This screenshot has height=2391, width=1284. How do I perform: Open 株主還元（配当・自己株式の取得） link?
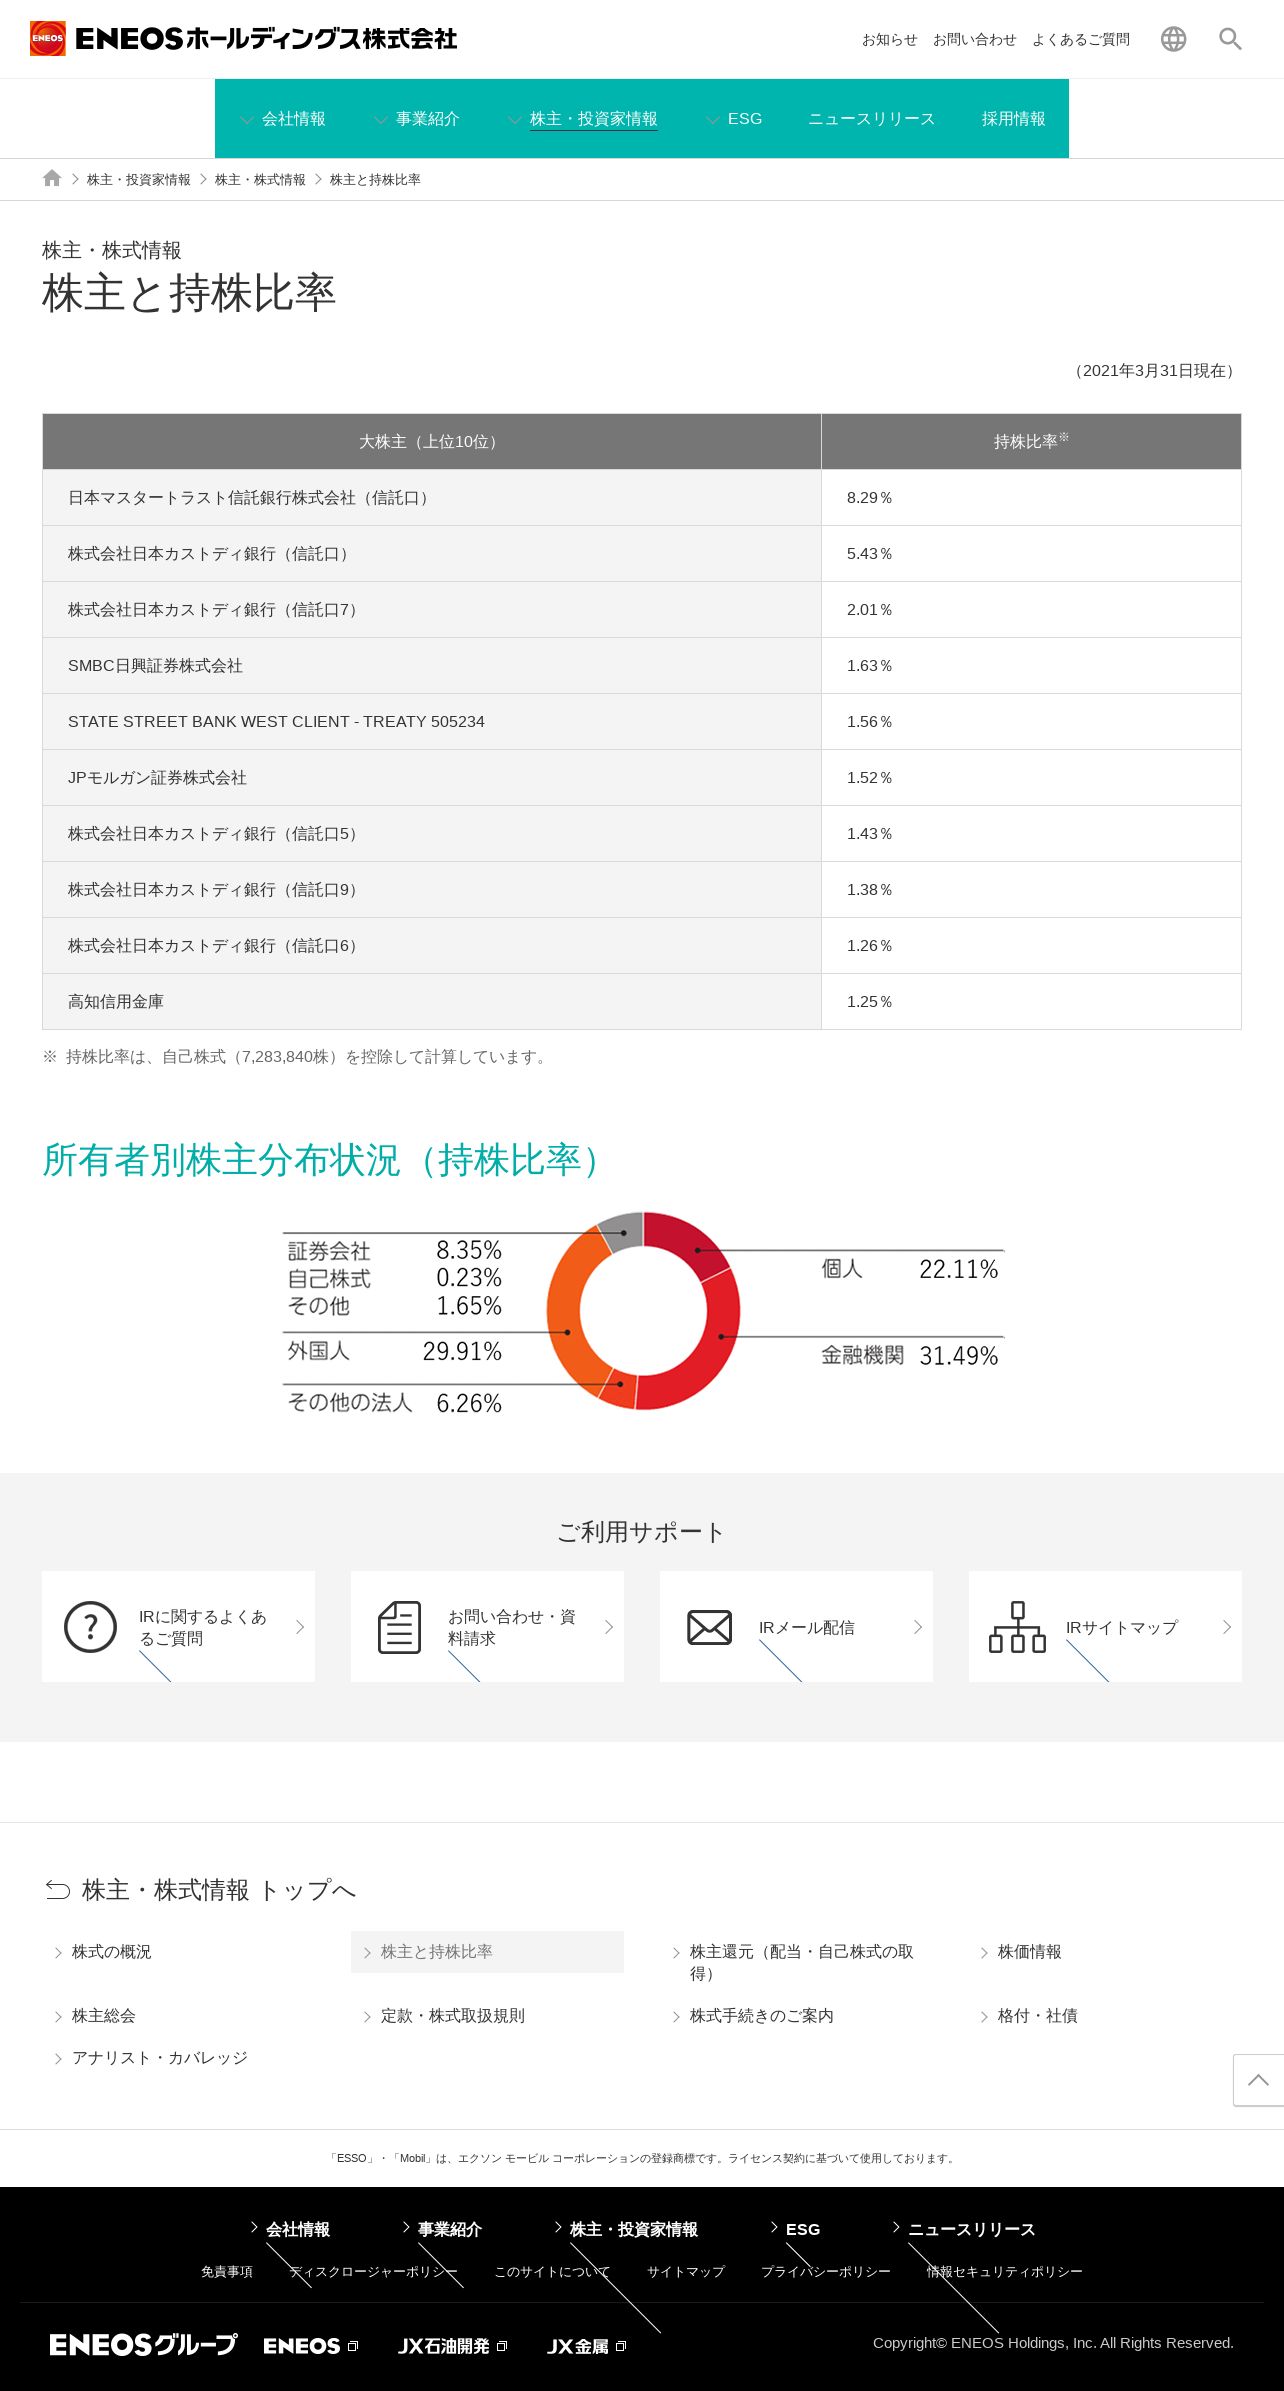pos(802,1962)
